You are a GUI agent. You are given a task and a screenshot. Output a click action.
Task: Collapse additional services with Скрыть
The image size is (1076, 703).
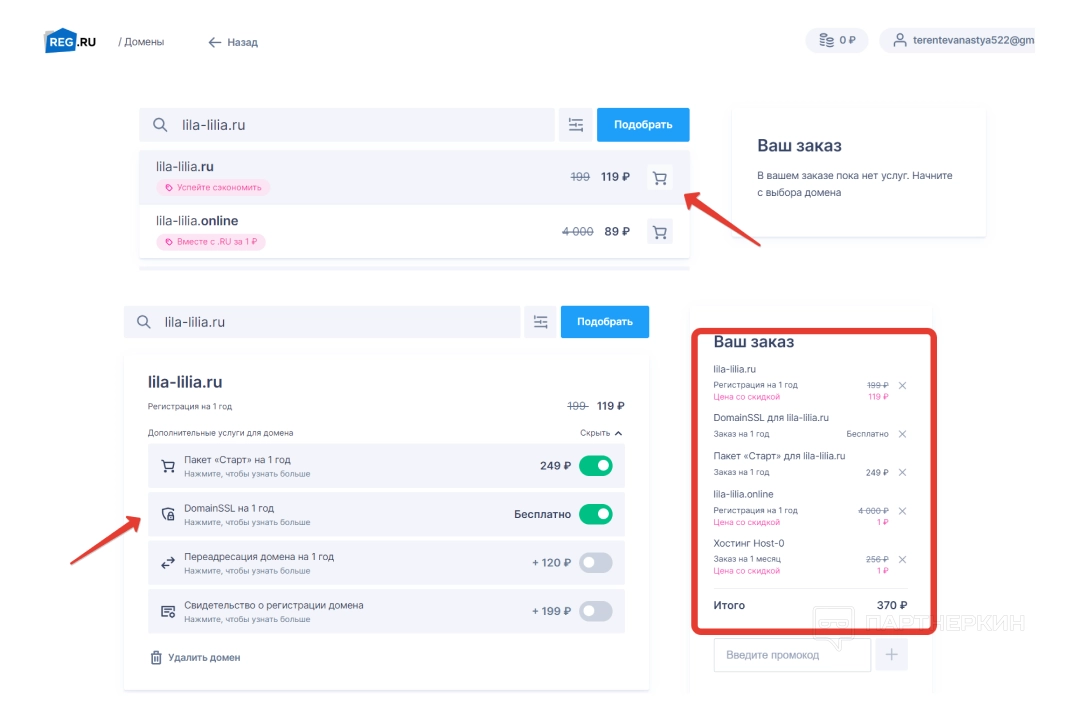[602, 433]
